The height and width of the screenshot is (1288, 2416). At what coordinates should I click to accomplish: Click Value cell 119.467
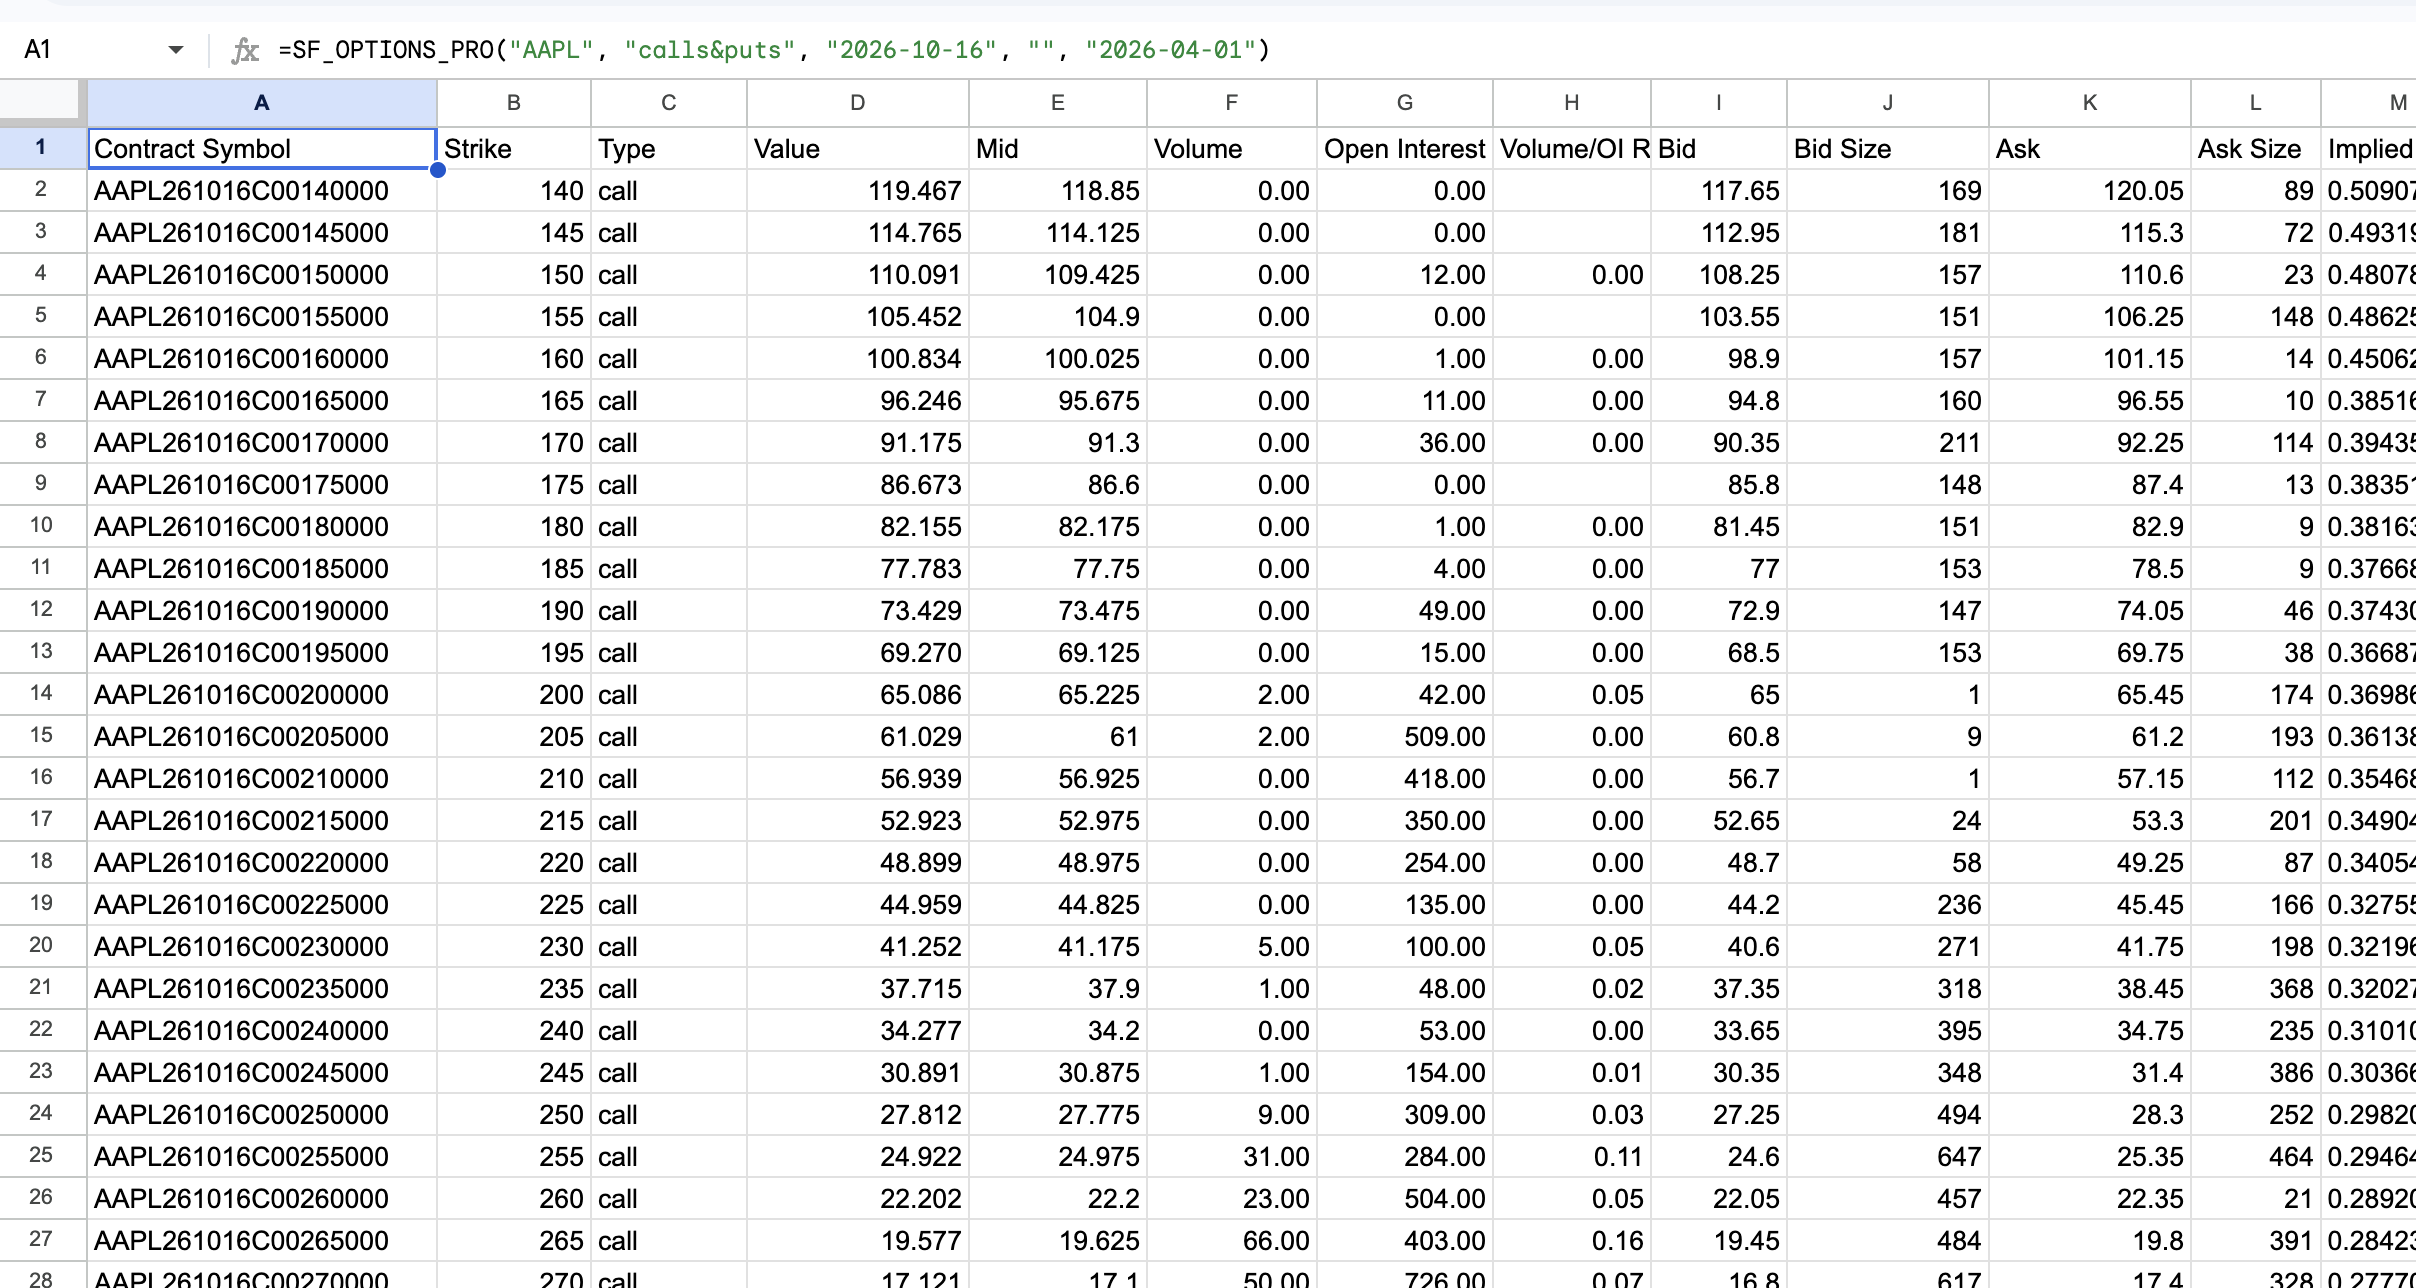coord(858,191)
